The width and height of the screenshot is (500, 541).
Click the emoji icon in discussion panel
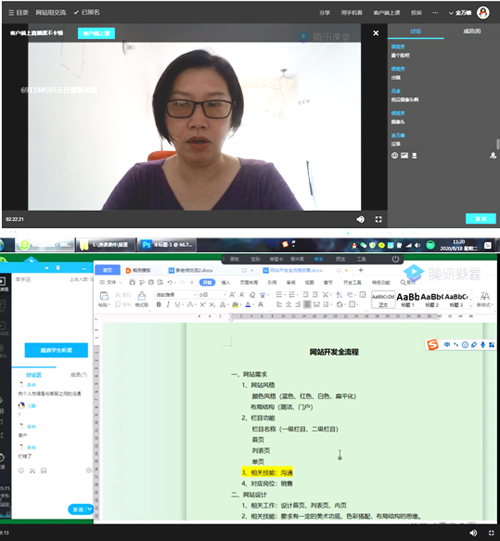point(394,156)
